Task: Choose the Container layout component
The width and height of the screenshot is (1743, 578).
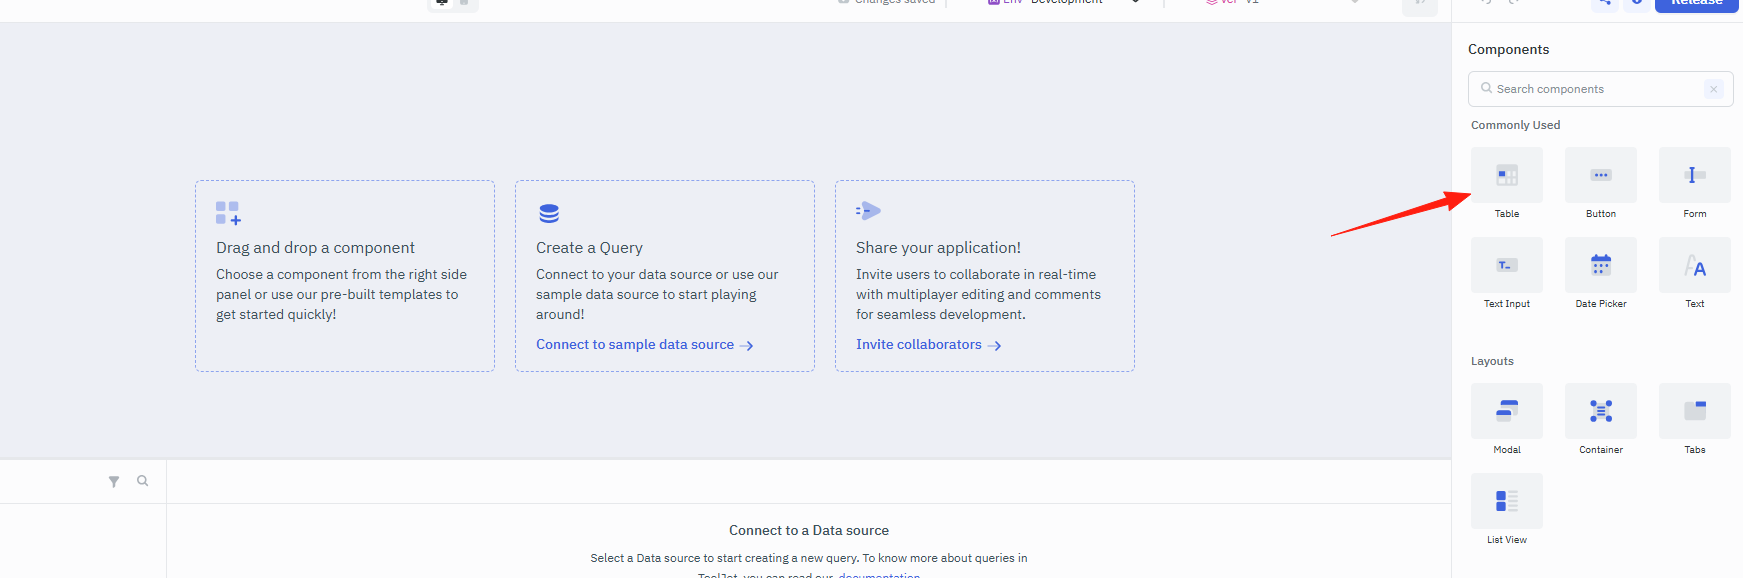Action: click(1600, 411)
